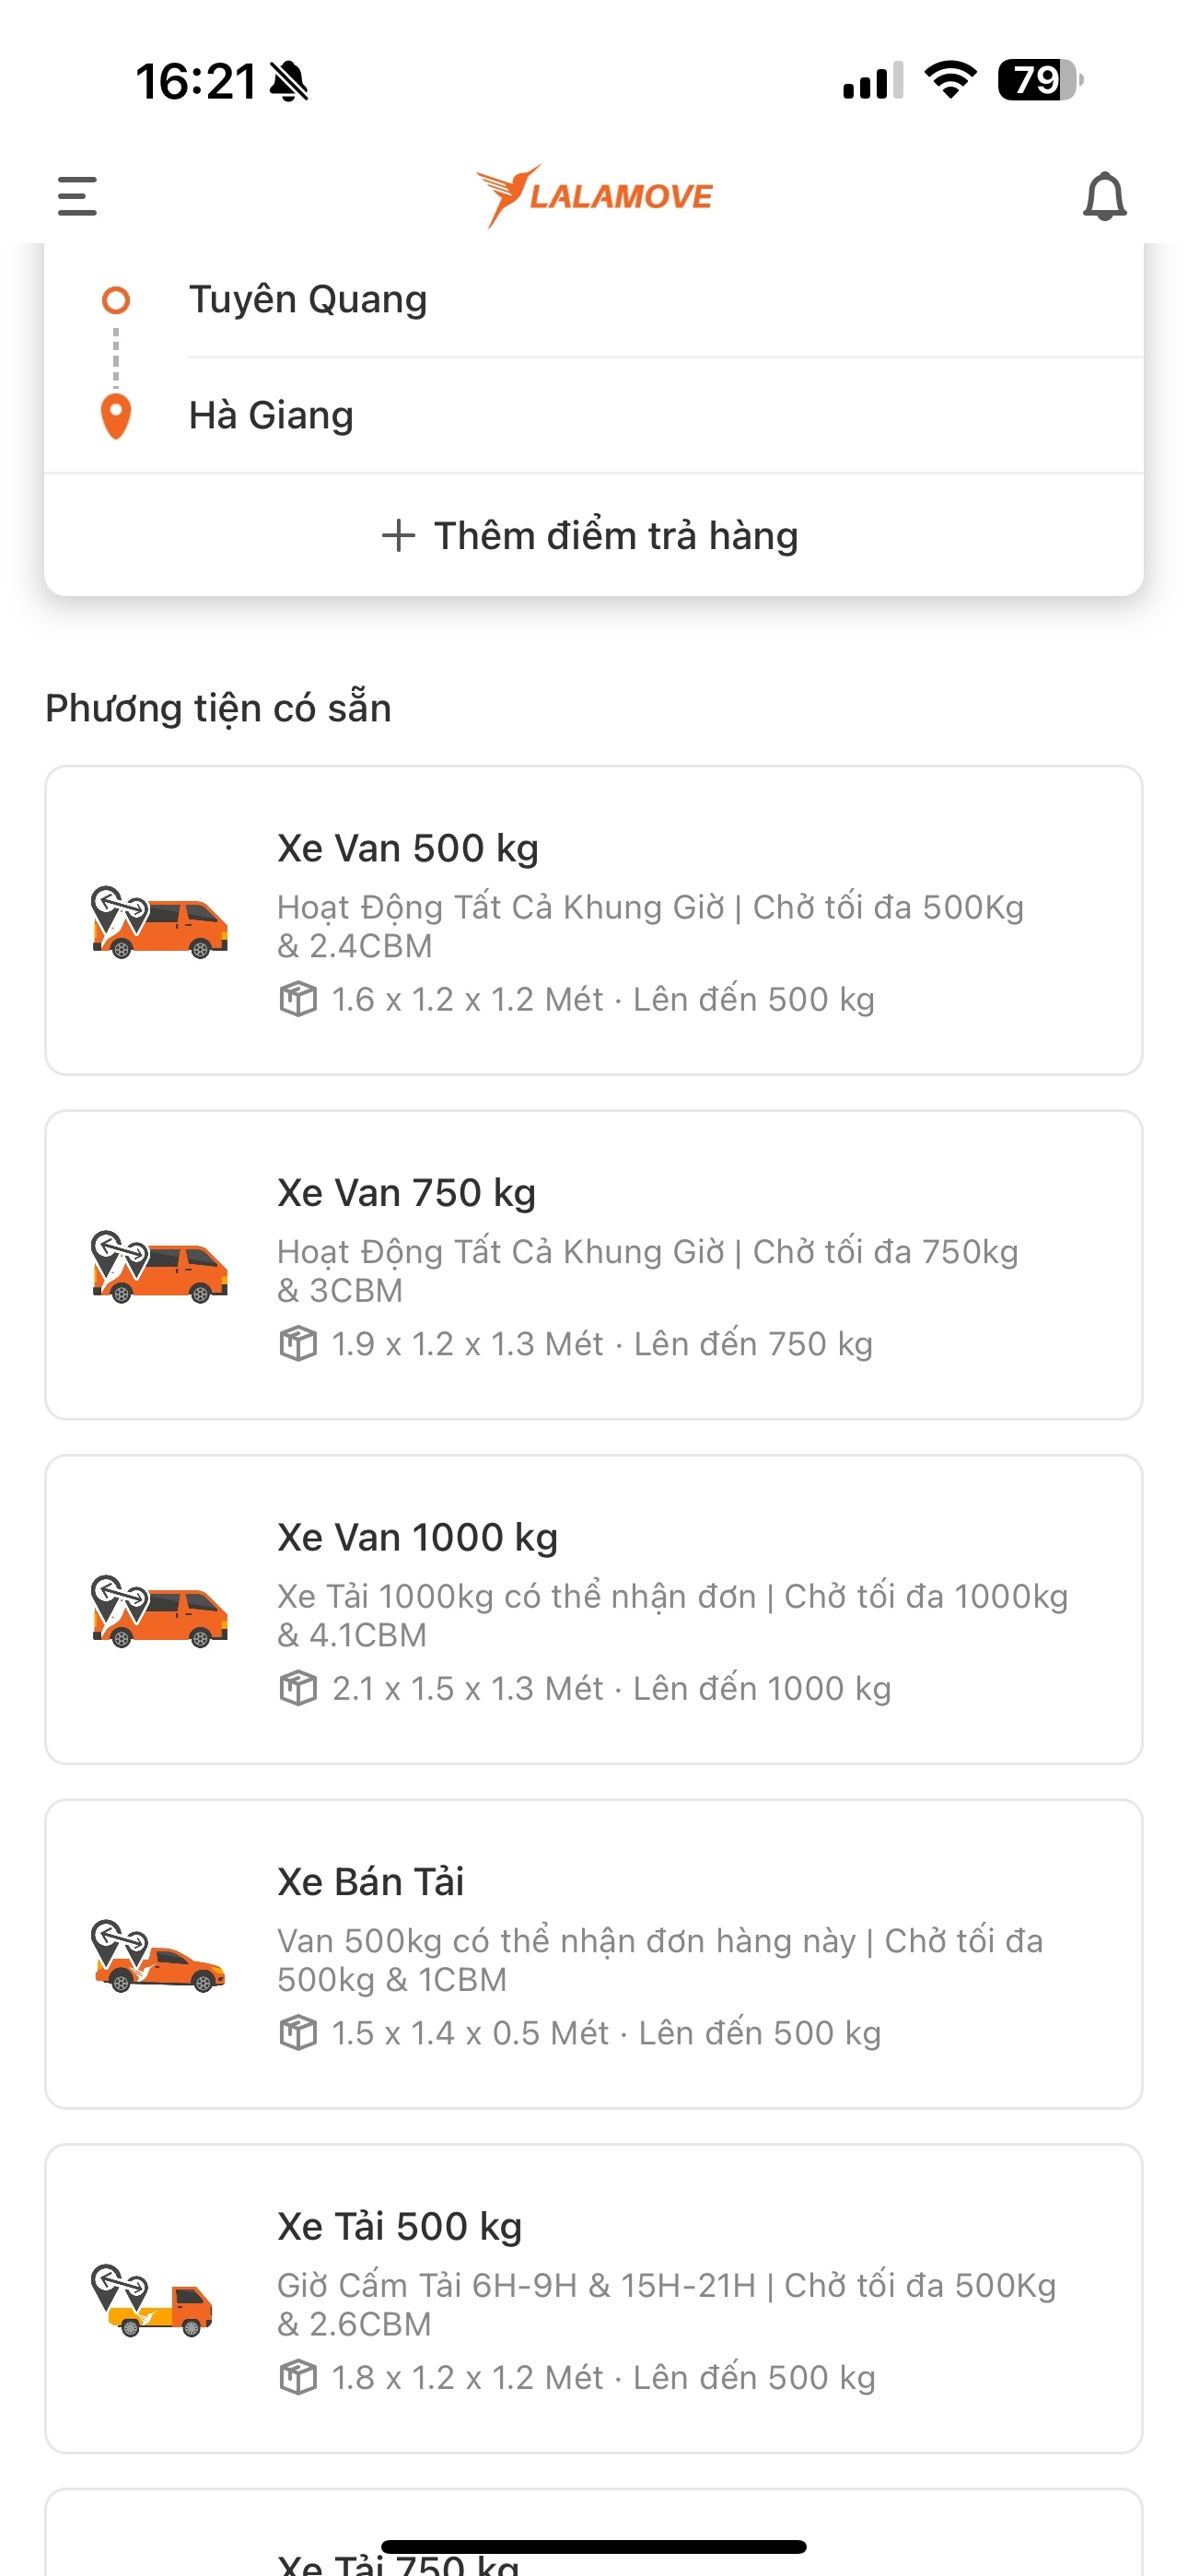The width and height of the screenshot is (1188, 2576).
Task: Select the Xe Van 750 kg option
Action: (x=594, y=1265)
